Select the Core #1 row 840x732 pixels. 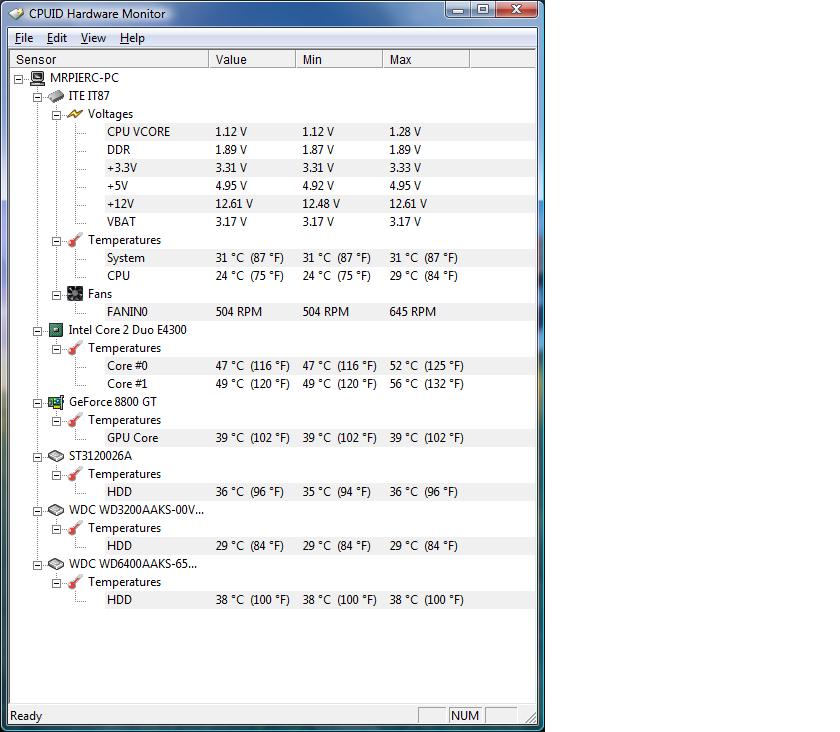320,384
